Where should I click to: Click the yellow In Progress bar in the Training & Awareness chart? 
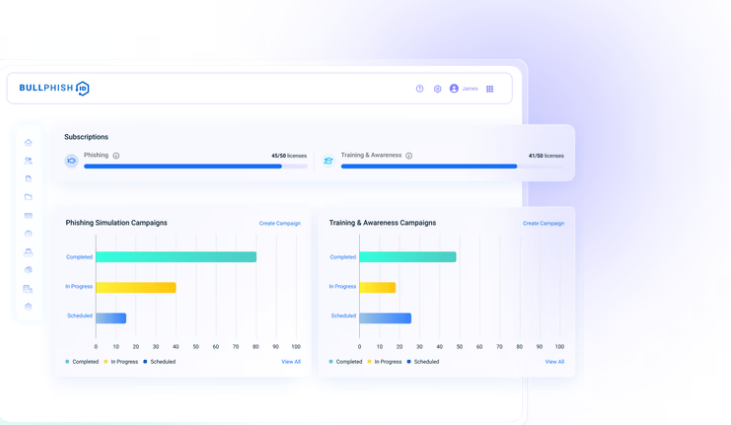pyautogui.click(x=378, y=288)
